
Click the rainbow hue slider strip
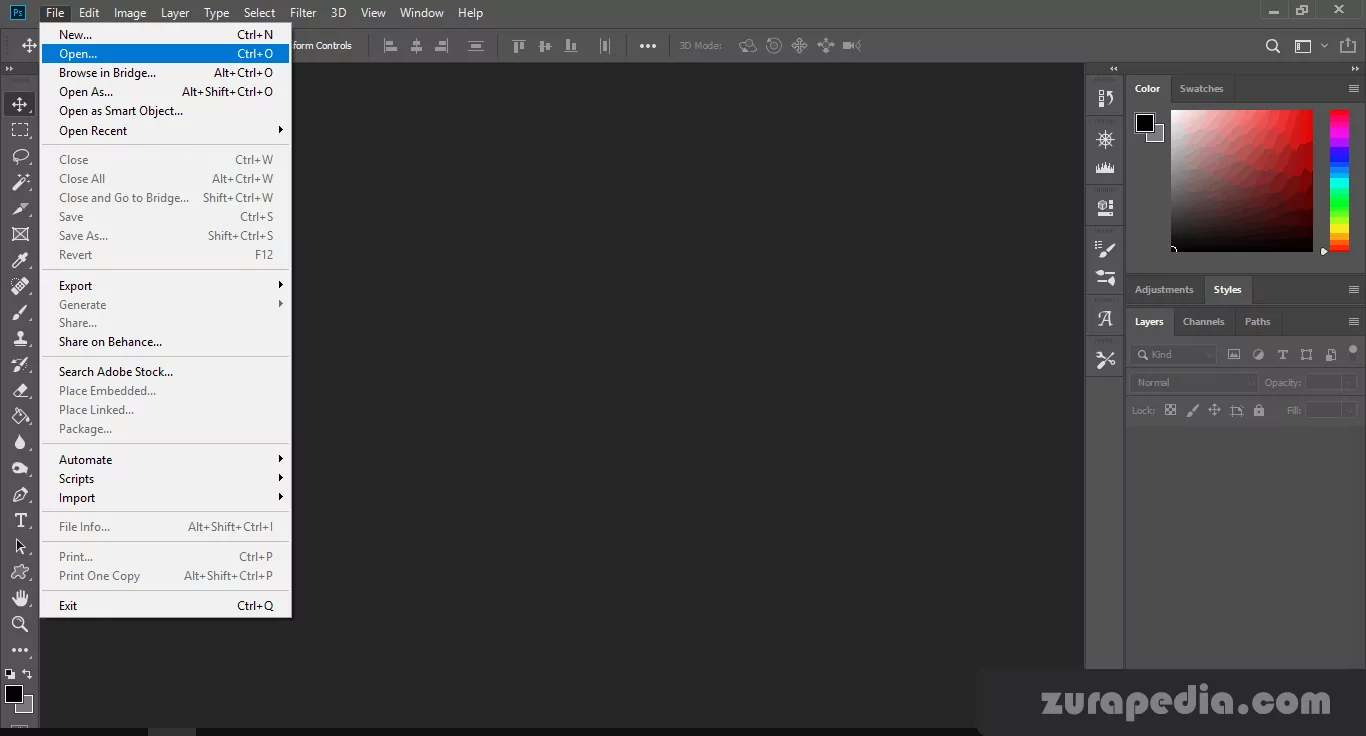point(1339,180)
